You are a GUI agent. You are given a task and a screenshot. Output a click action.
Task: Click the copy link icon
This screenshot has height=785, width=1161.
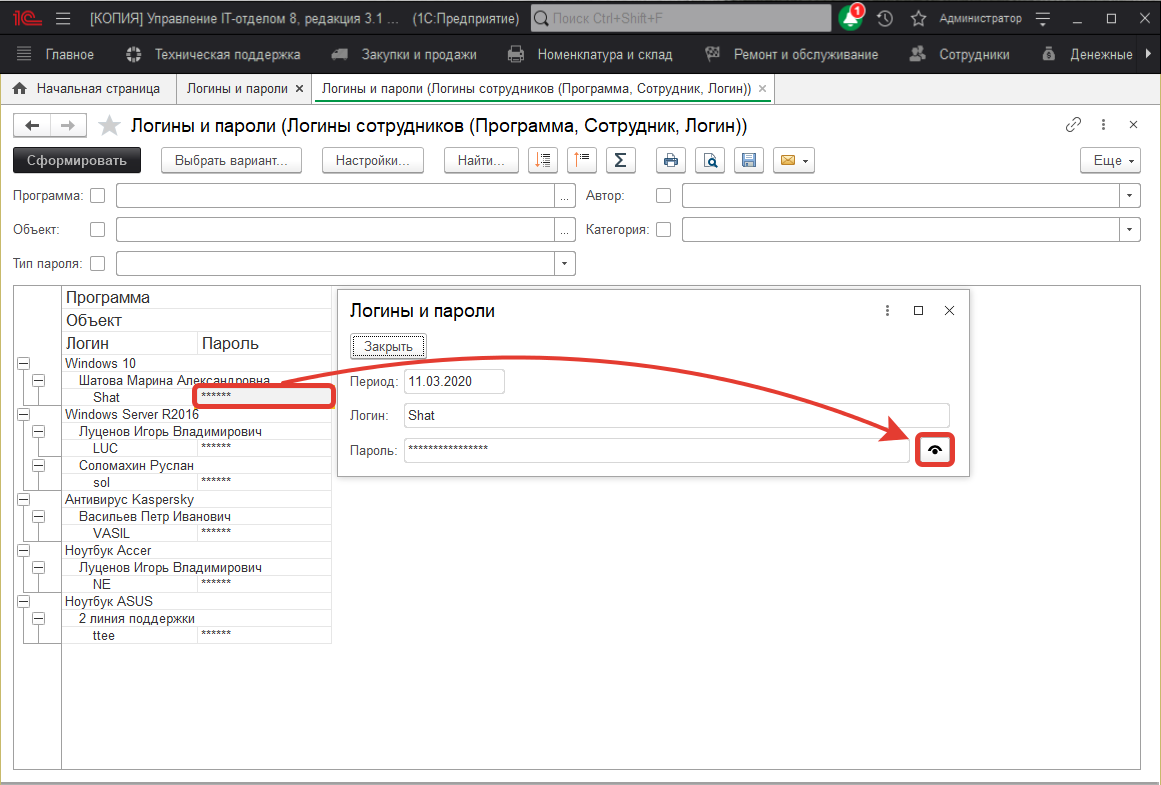click(1073, 125)
